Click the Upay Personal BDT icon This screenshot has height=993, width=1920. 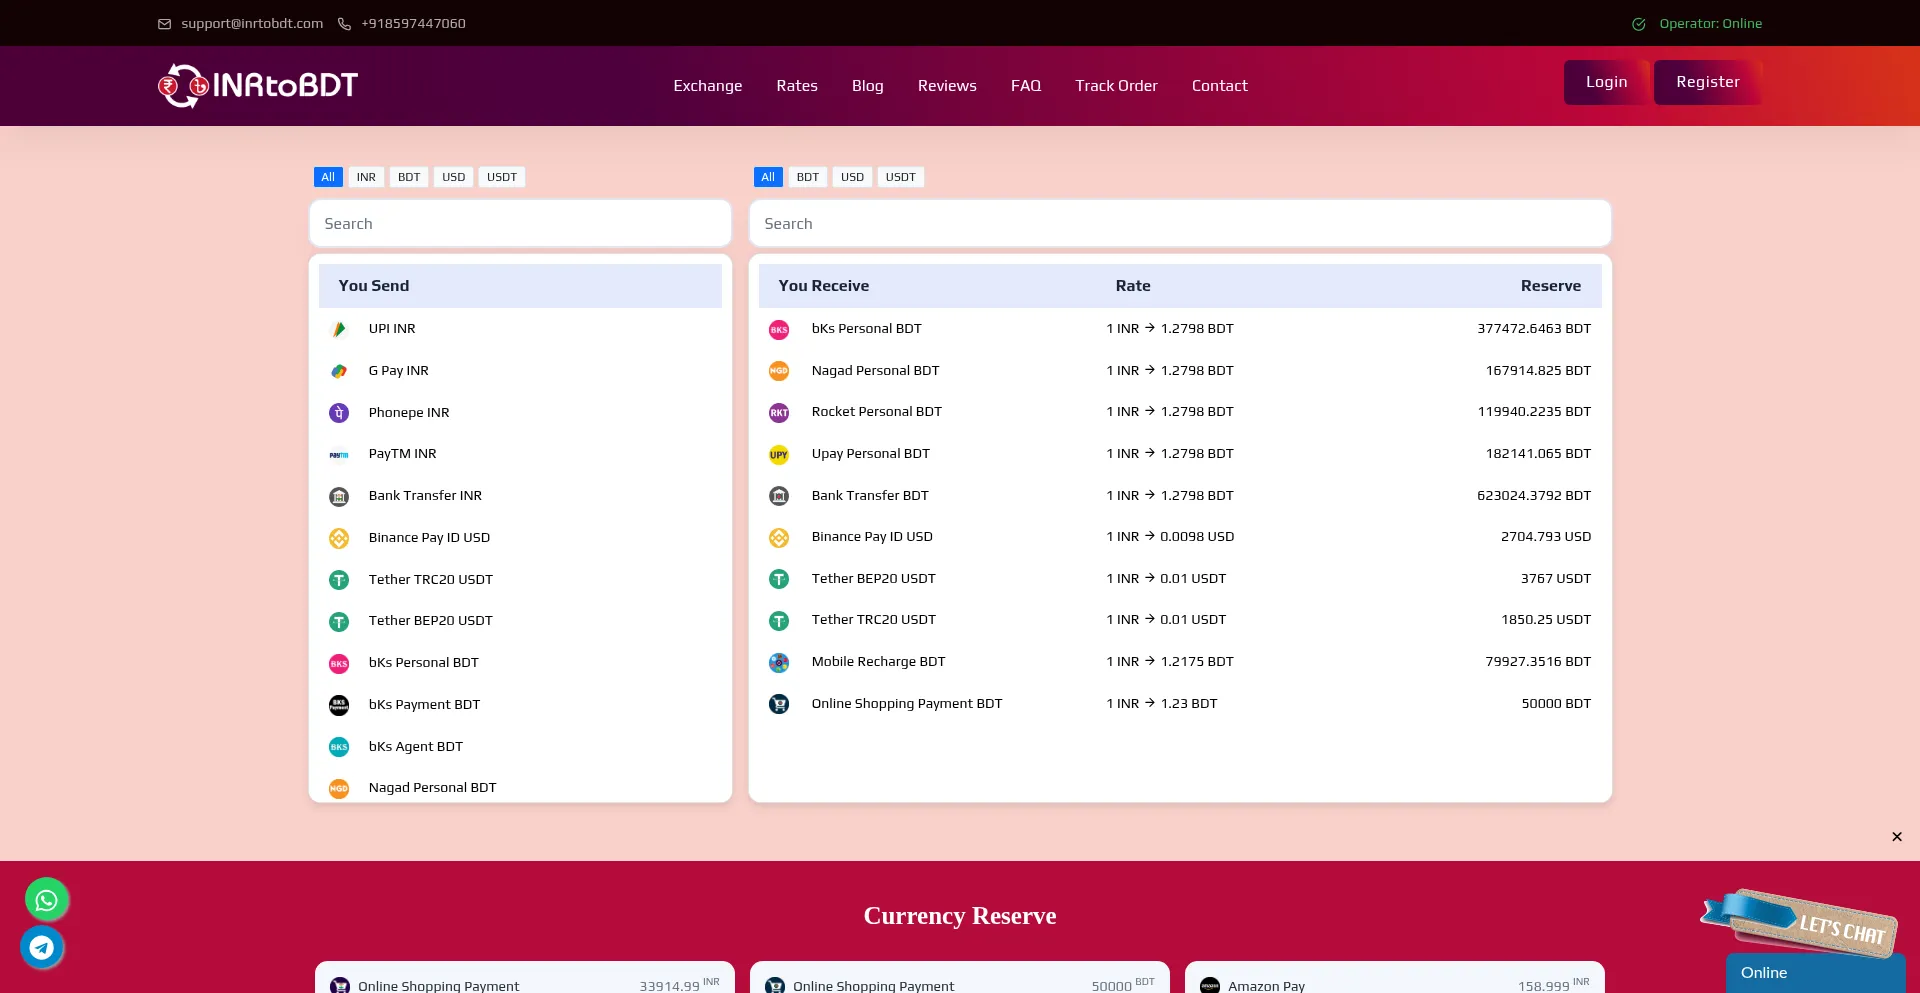click(779, 454)
